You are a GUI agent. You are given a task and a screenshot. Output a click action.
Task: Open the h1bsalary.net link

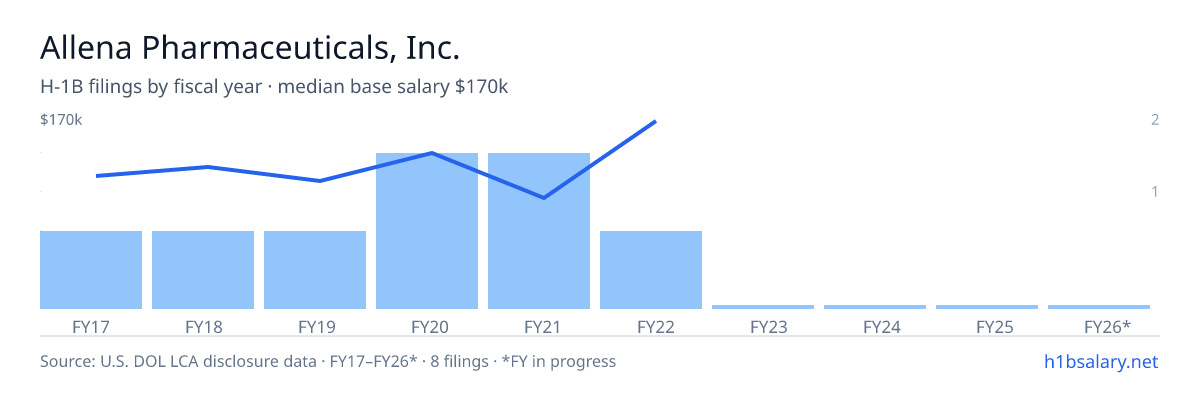pos(1100,361)
